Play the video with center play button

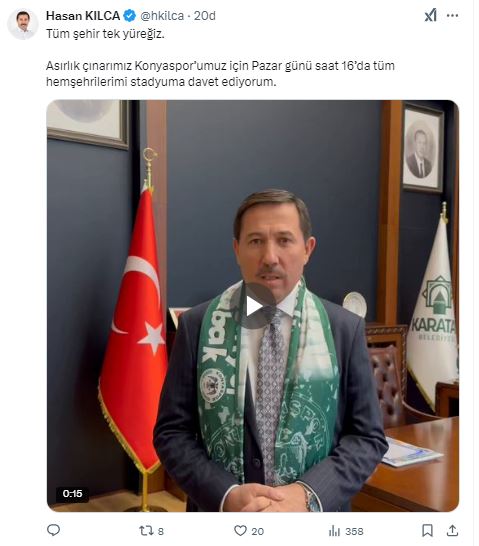[x=253, y=306]
